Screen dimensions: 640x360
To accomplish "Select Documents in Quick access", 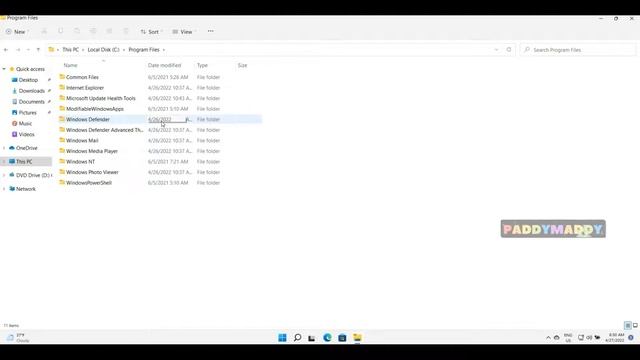I will (x=31, y=102).
